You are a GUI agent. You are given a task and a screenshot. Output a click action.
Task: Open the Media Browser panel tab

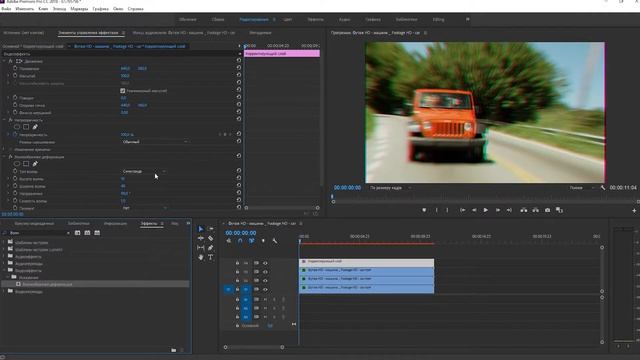tap(34, 224)
